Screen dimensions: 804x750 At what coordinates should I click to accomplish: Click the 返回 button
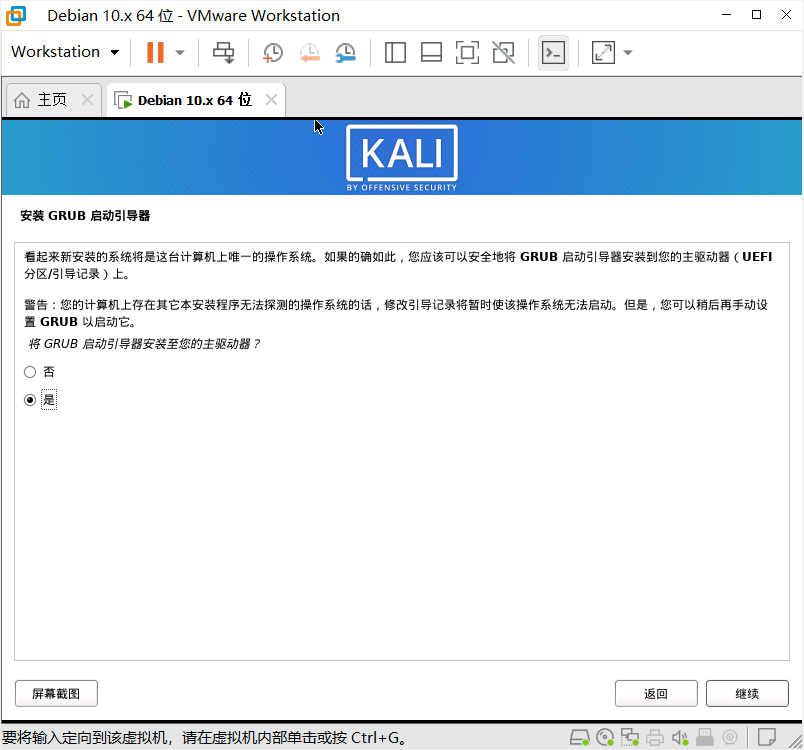(x=656, y=694)
